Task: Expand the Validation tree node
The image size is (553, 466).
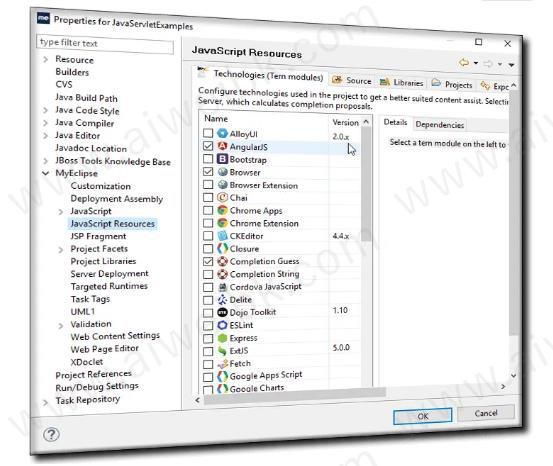Action: coord(61,325)
